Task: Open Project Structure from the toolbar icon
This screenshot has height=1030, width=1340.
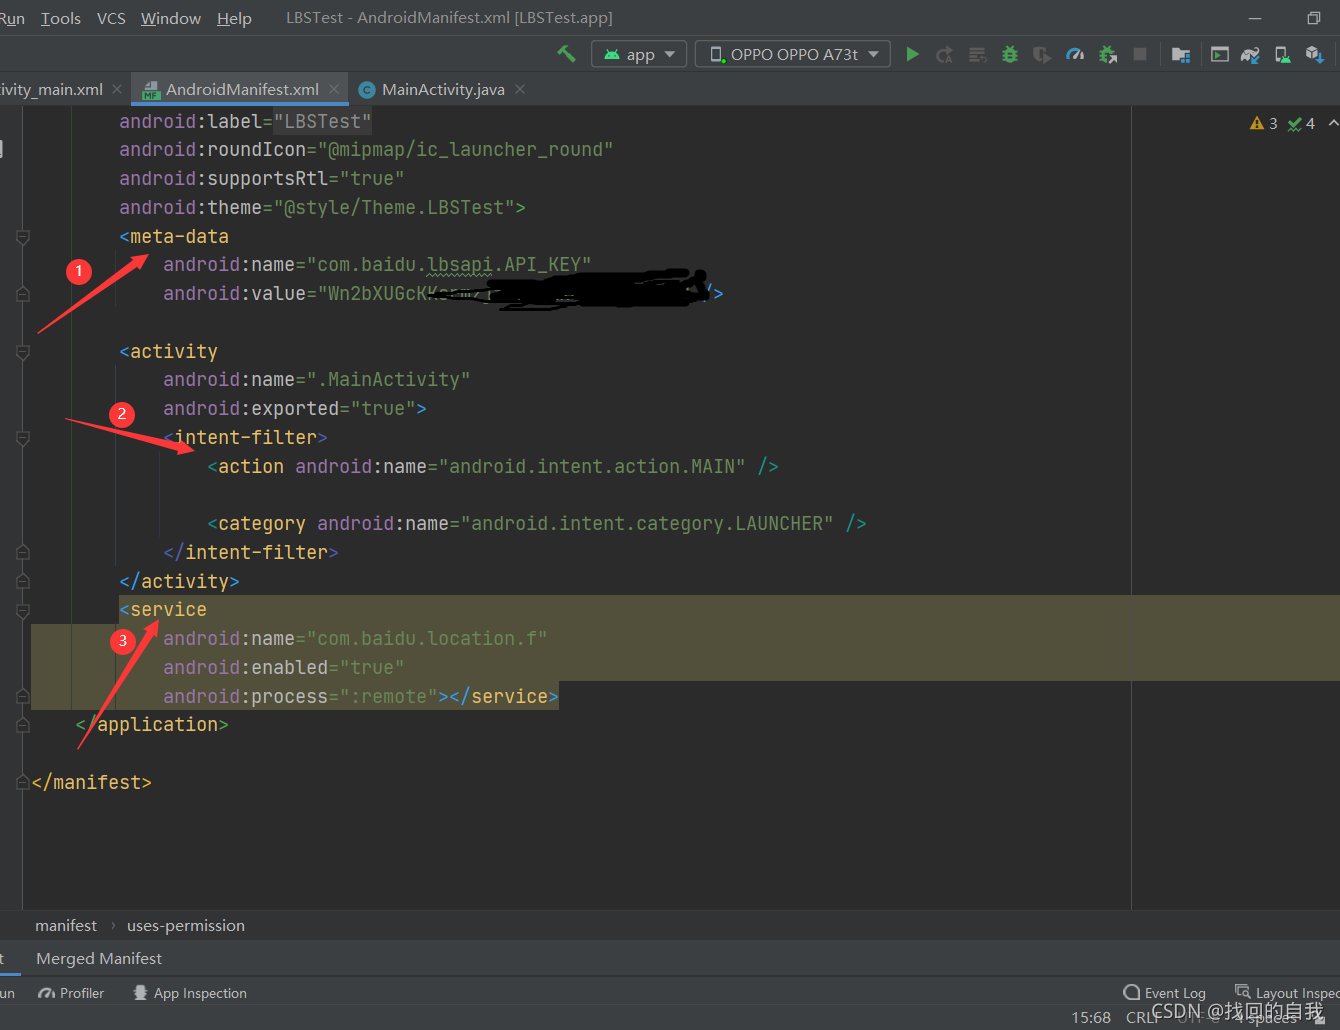Action: tap(1181, 54)
